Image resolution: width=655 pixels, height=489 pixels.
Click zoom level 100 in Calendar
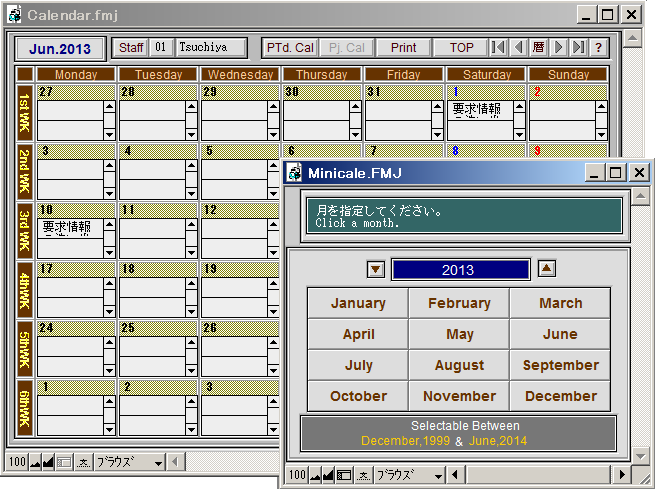pyautogui.click(x=18, y=462)
